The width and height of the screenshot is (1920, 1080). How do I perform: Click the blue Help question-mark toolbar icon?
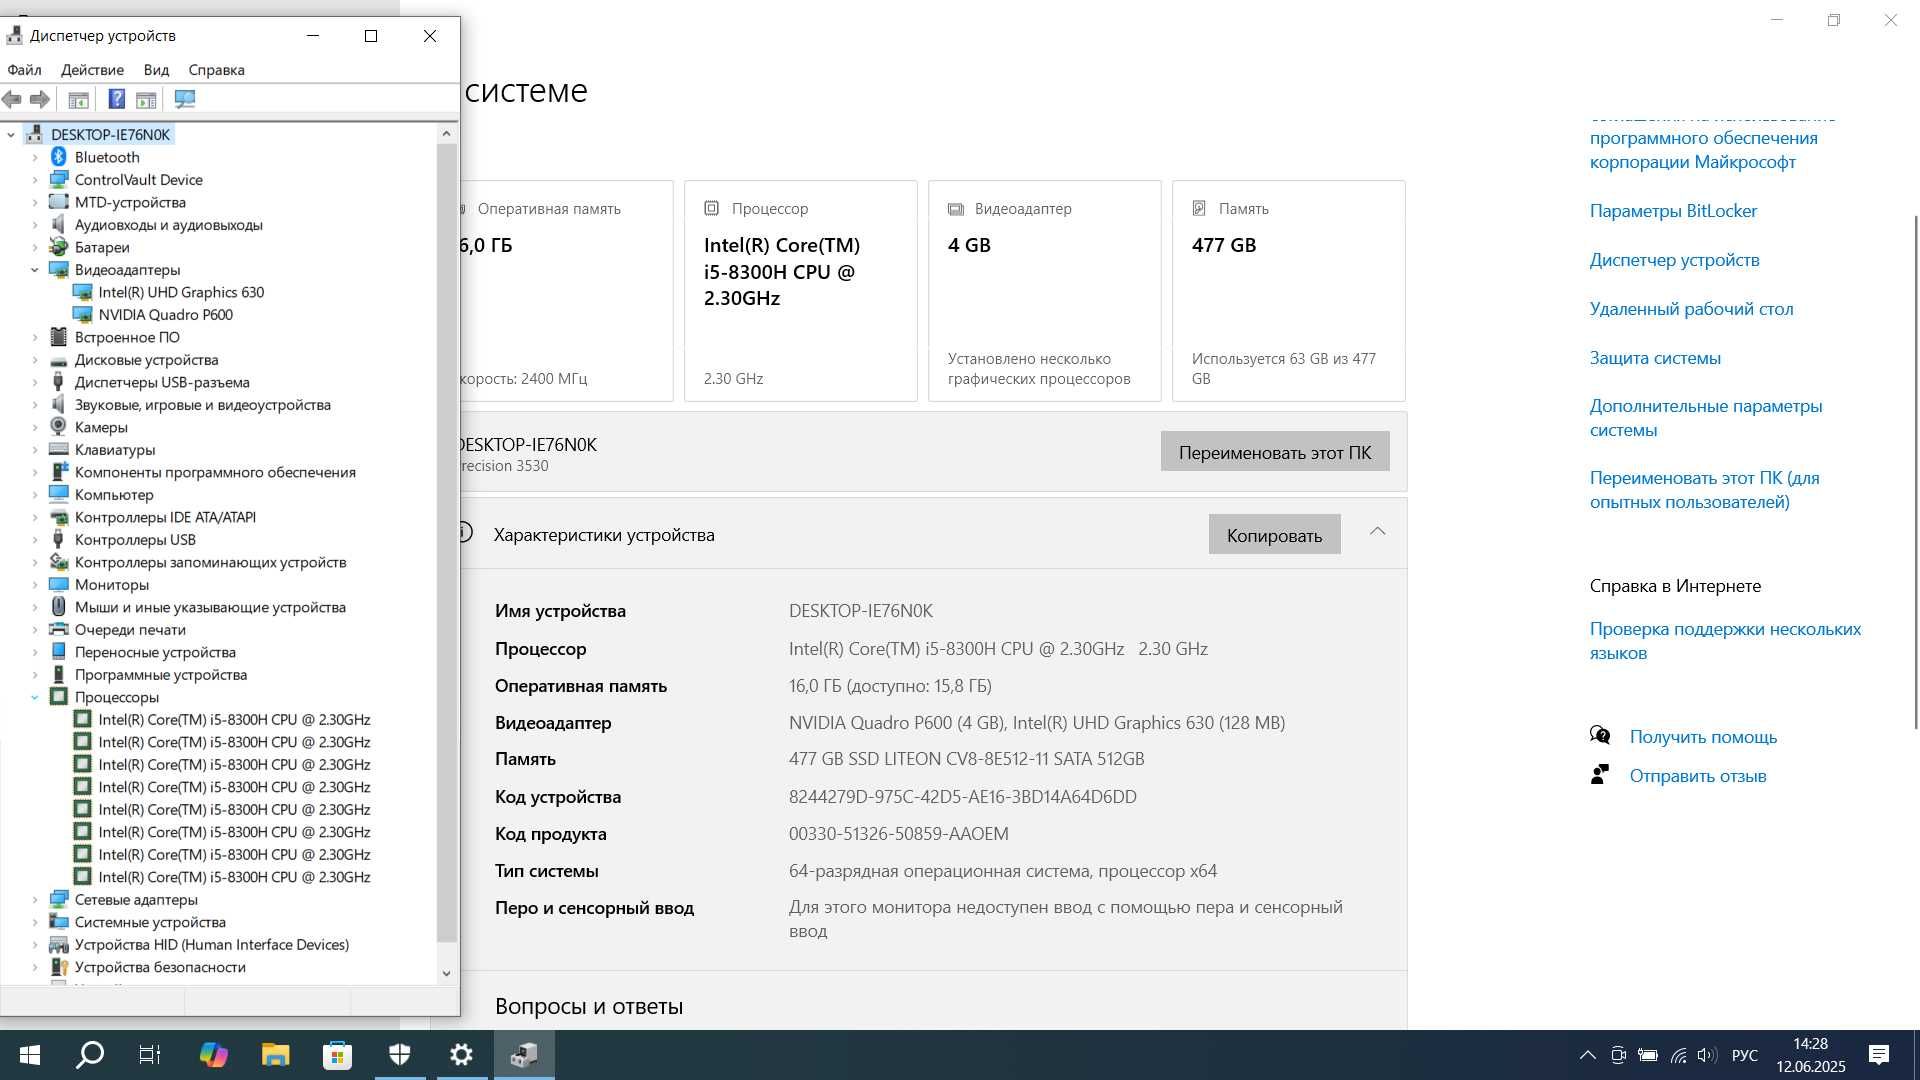[x=117, y=99]
